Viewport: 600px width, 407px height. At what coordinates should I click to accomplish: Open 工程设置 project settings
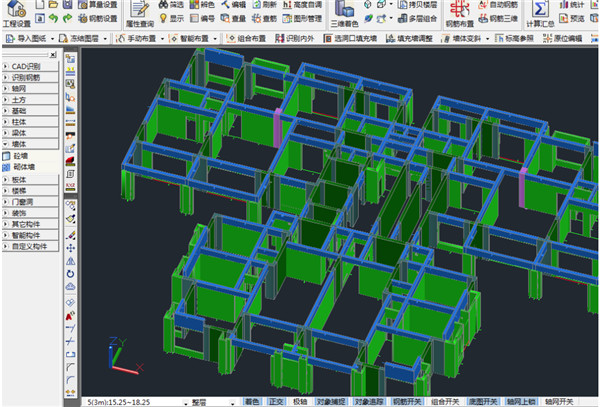[16, 14]
